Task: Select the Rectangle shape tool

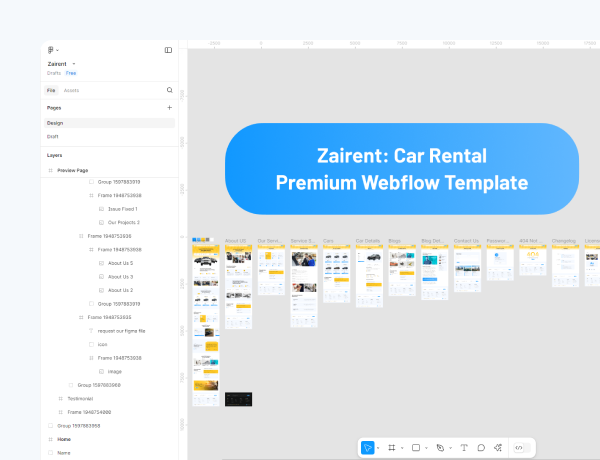Action: pyautogui.click(x=416, y=447)
